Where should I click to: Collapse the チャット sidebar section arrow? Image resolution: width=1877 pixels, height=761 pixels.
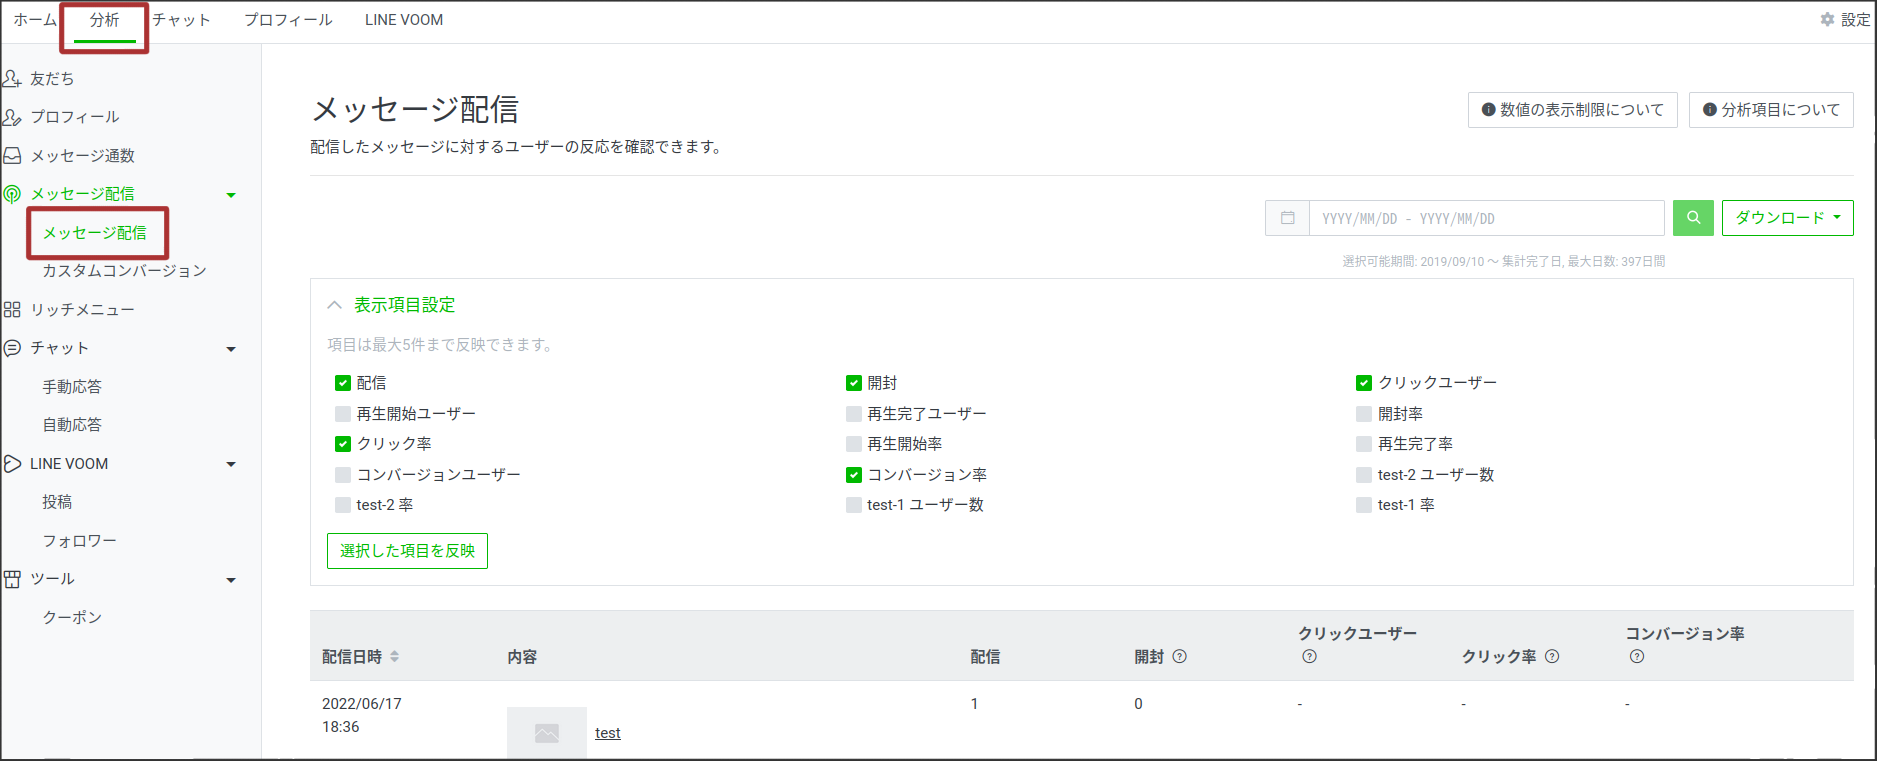click(231, 349)
